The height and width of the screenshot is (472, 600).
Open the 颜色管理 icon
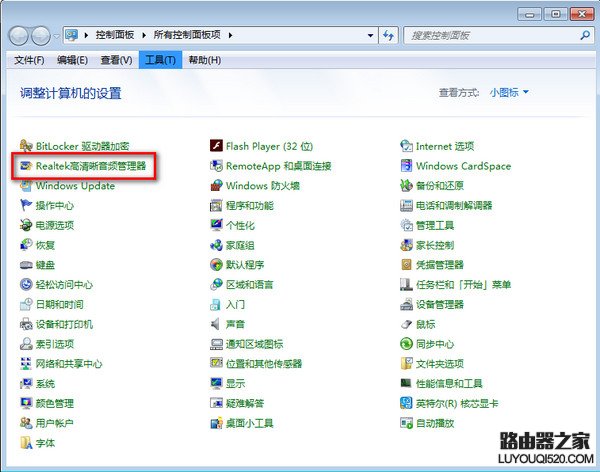click(x=26, y=403)
